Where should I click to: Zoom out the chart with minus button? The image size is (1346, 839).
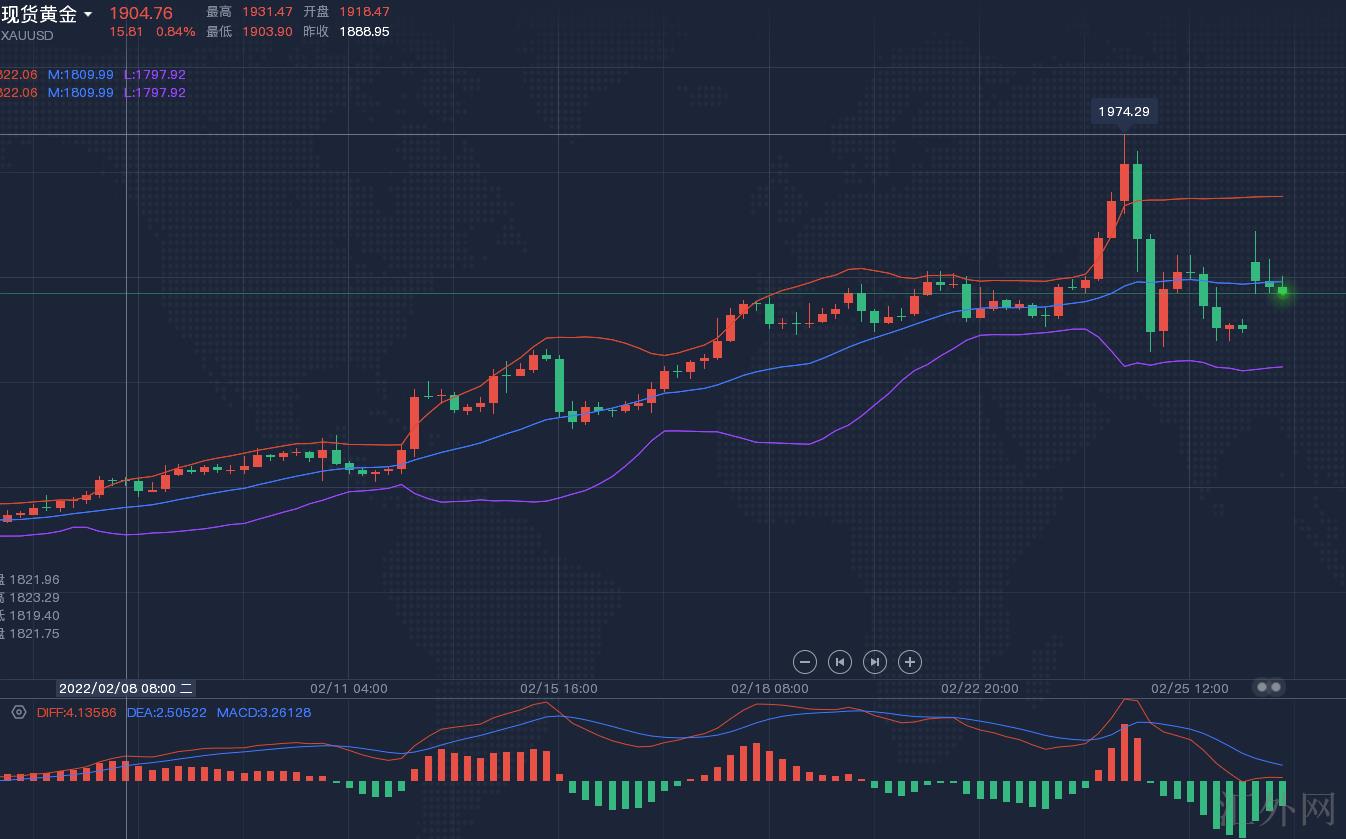(805, 662)
